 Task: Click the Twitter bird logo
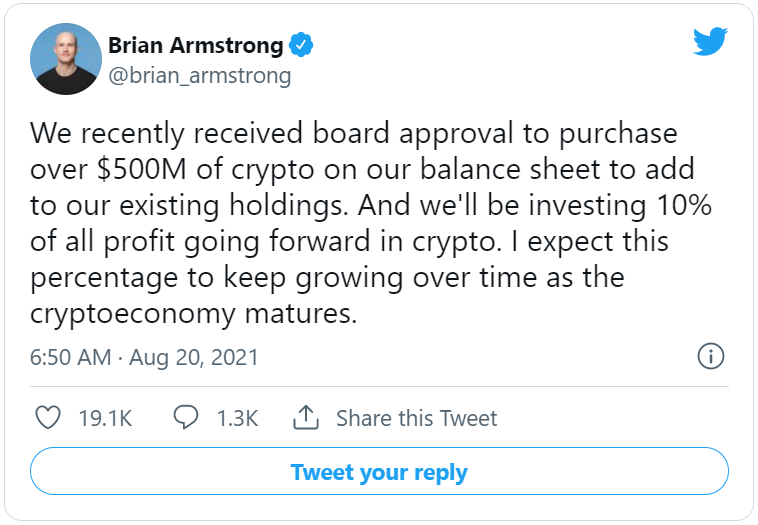click(x=709, y=42)
